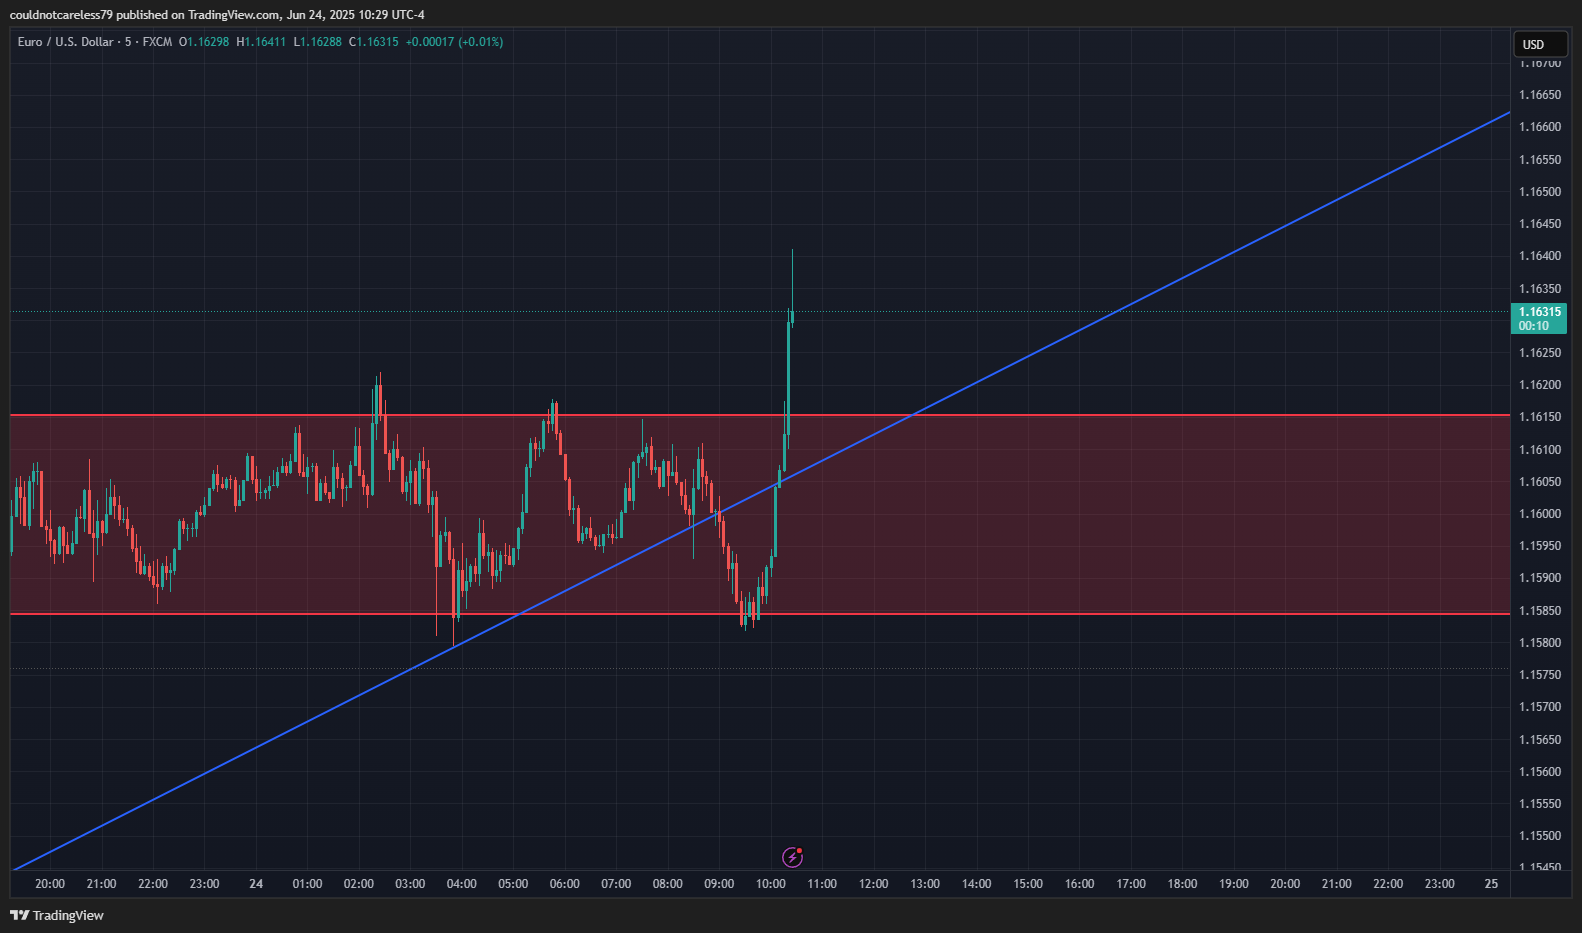1582x933 pixels.
Task: Click the date label 24 on time axis
Action: click(256, 884)
